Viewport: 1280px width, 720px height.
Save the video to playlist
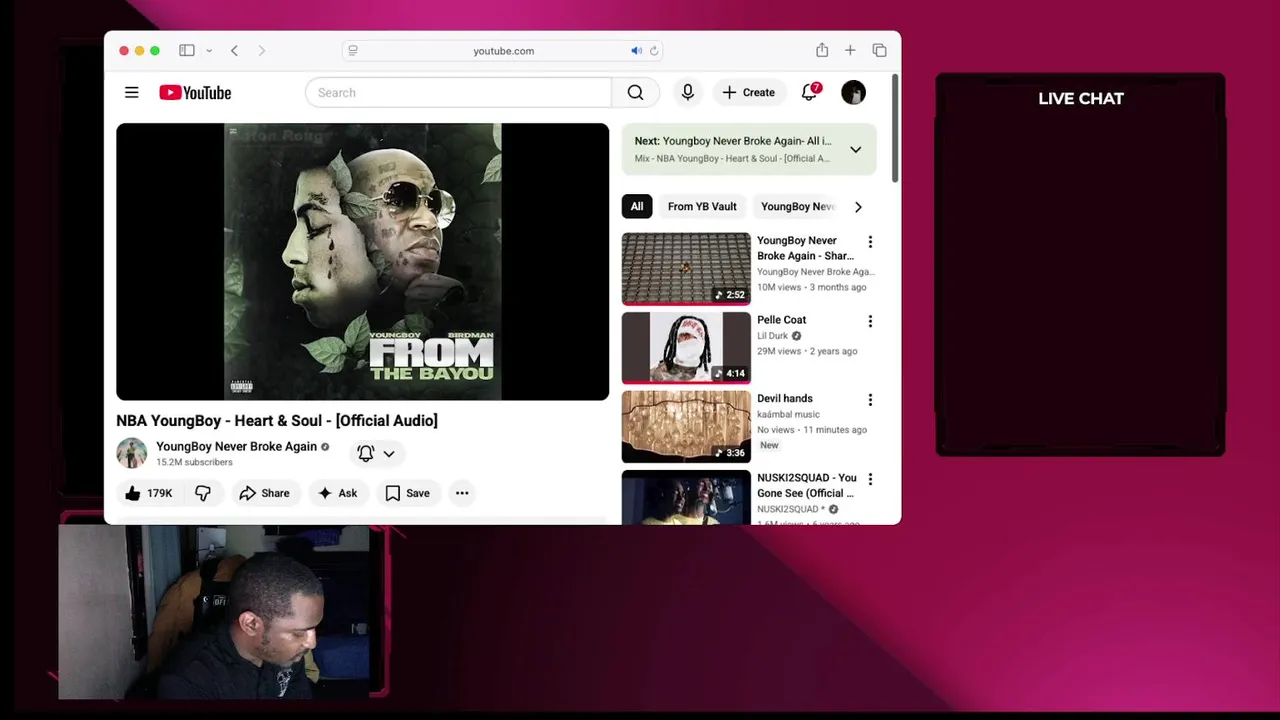[x=407, y=493]
